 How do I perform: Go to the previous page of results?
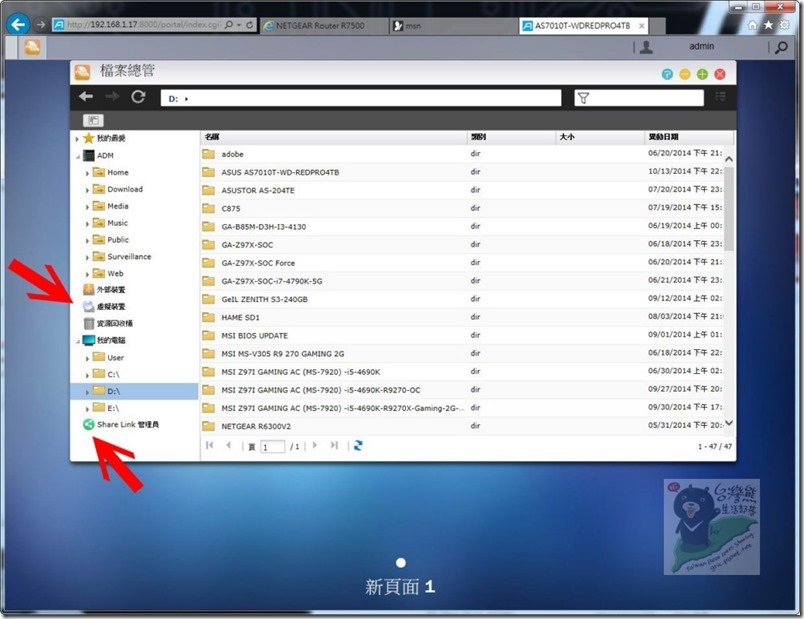(229, 445)
